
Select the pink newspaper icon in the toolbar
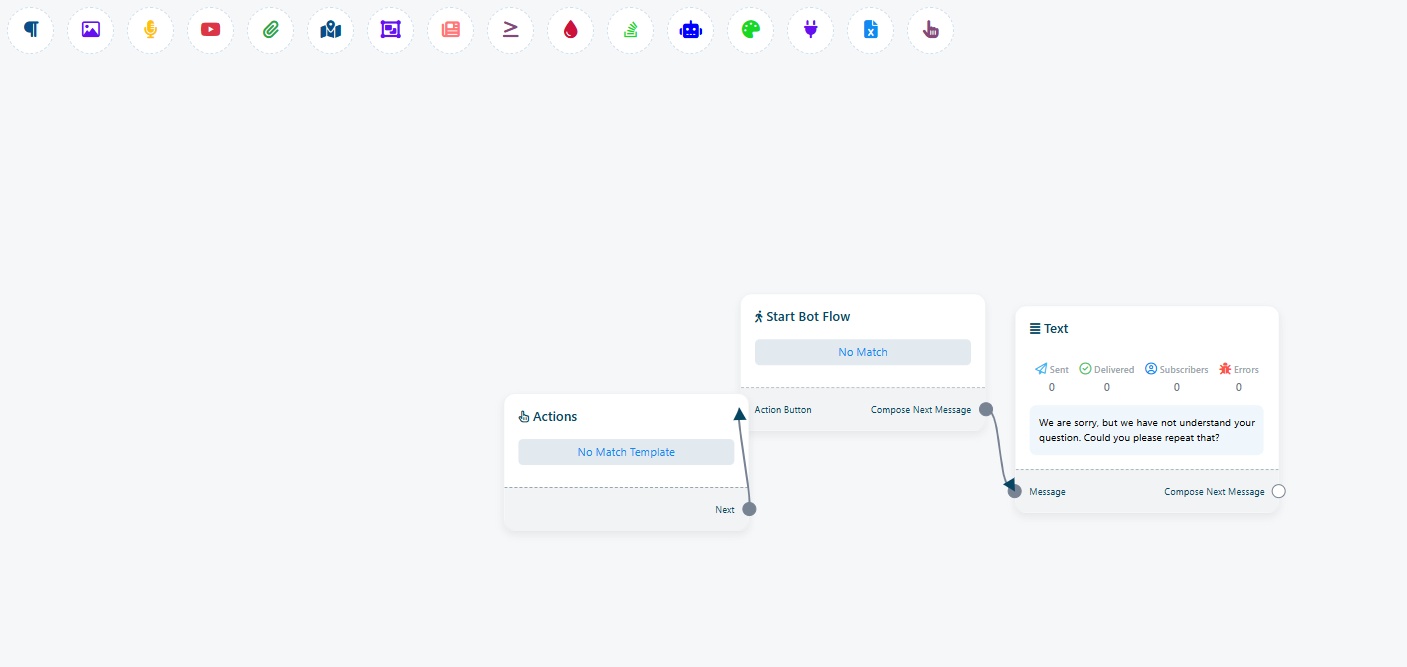coord(451,30)
